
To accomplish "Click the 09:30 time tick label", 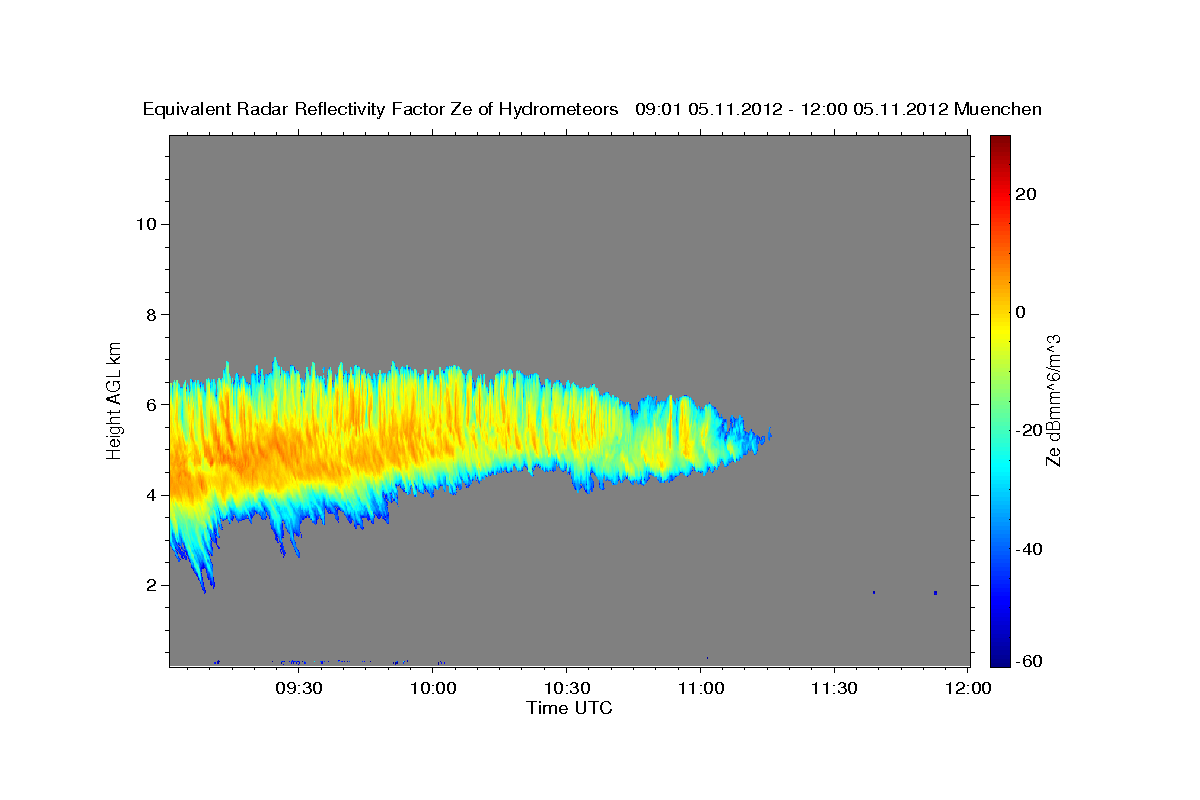I will 298,689.
